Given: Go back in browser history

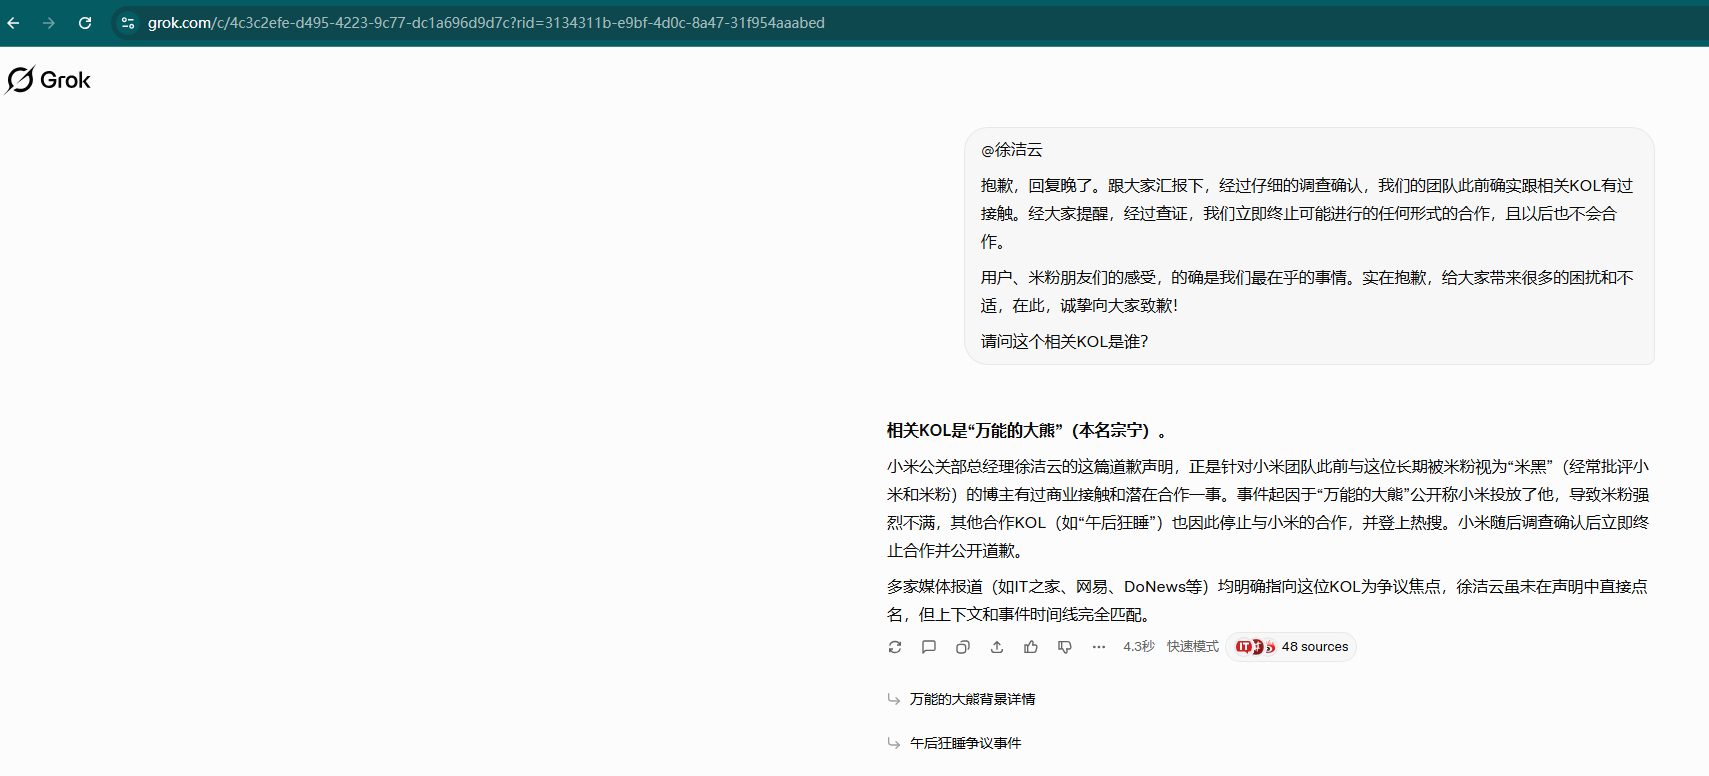Looking at the screenshot, I should click(13, 23).
